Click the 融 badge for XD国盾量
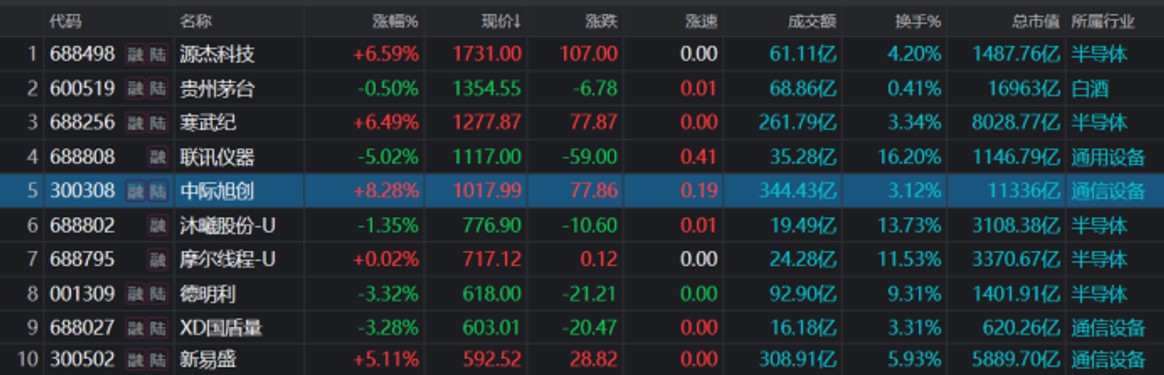 point(135,327)
